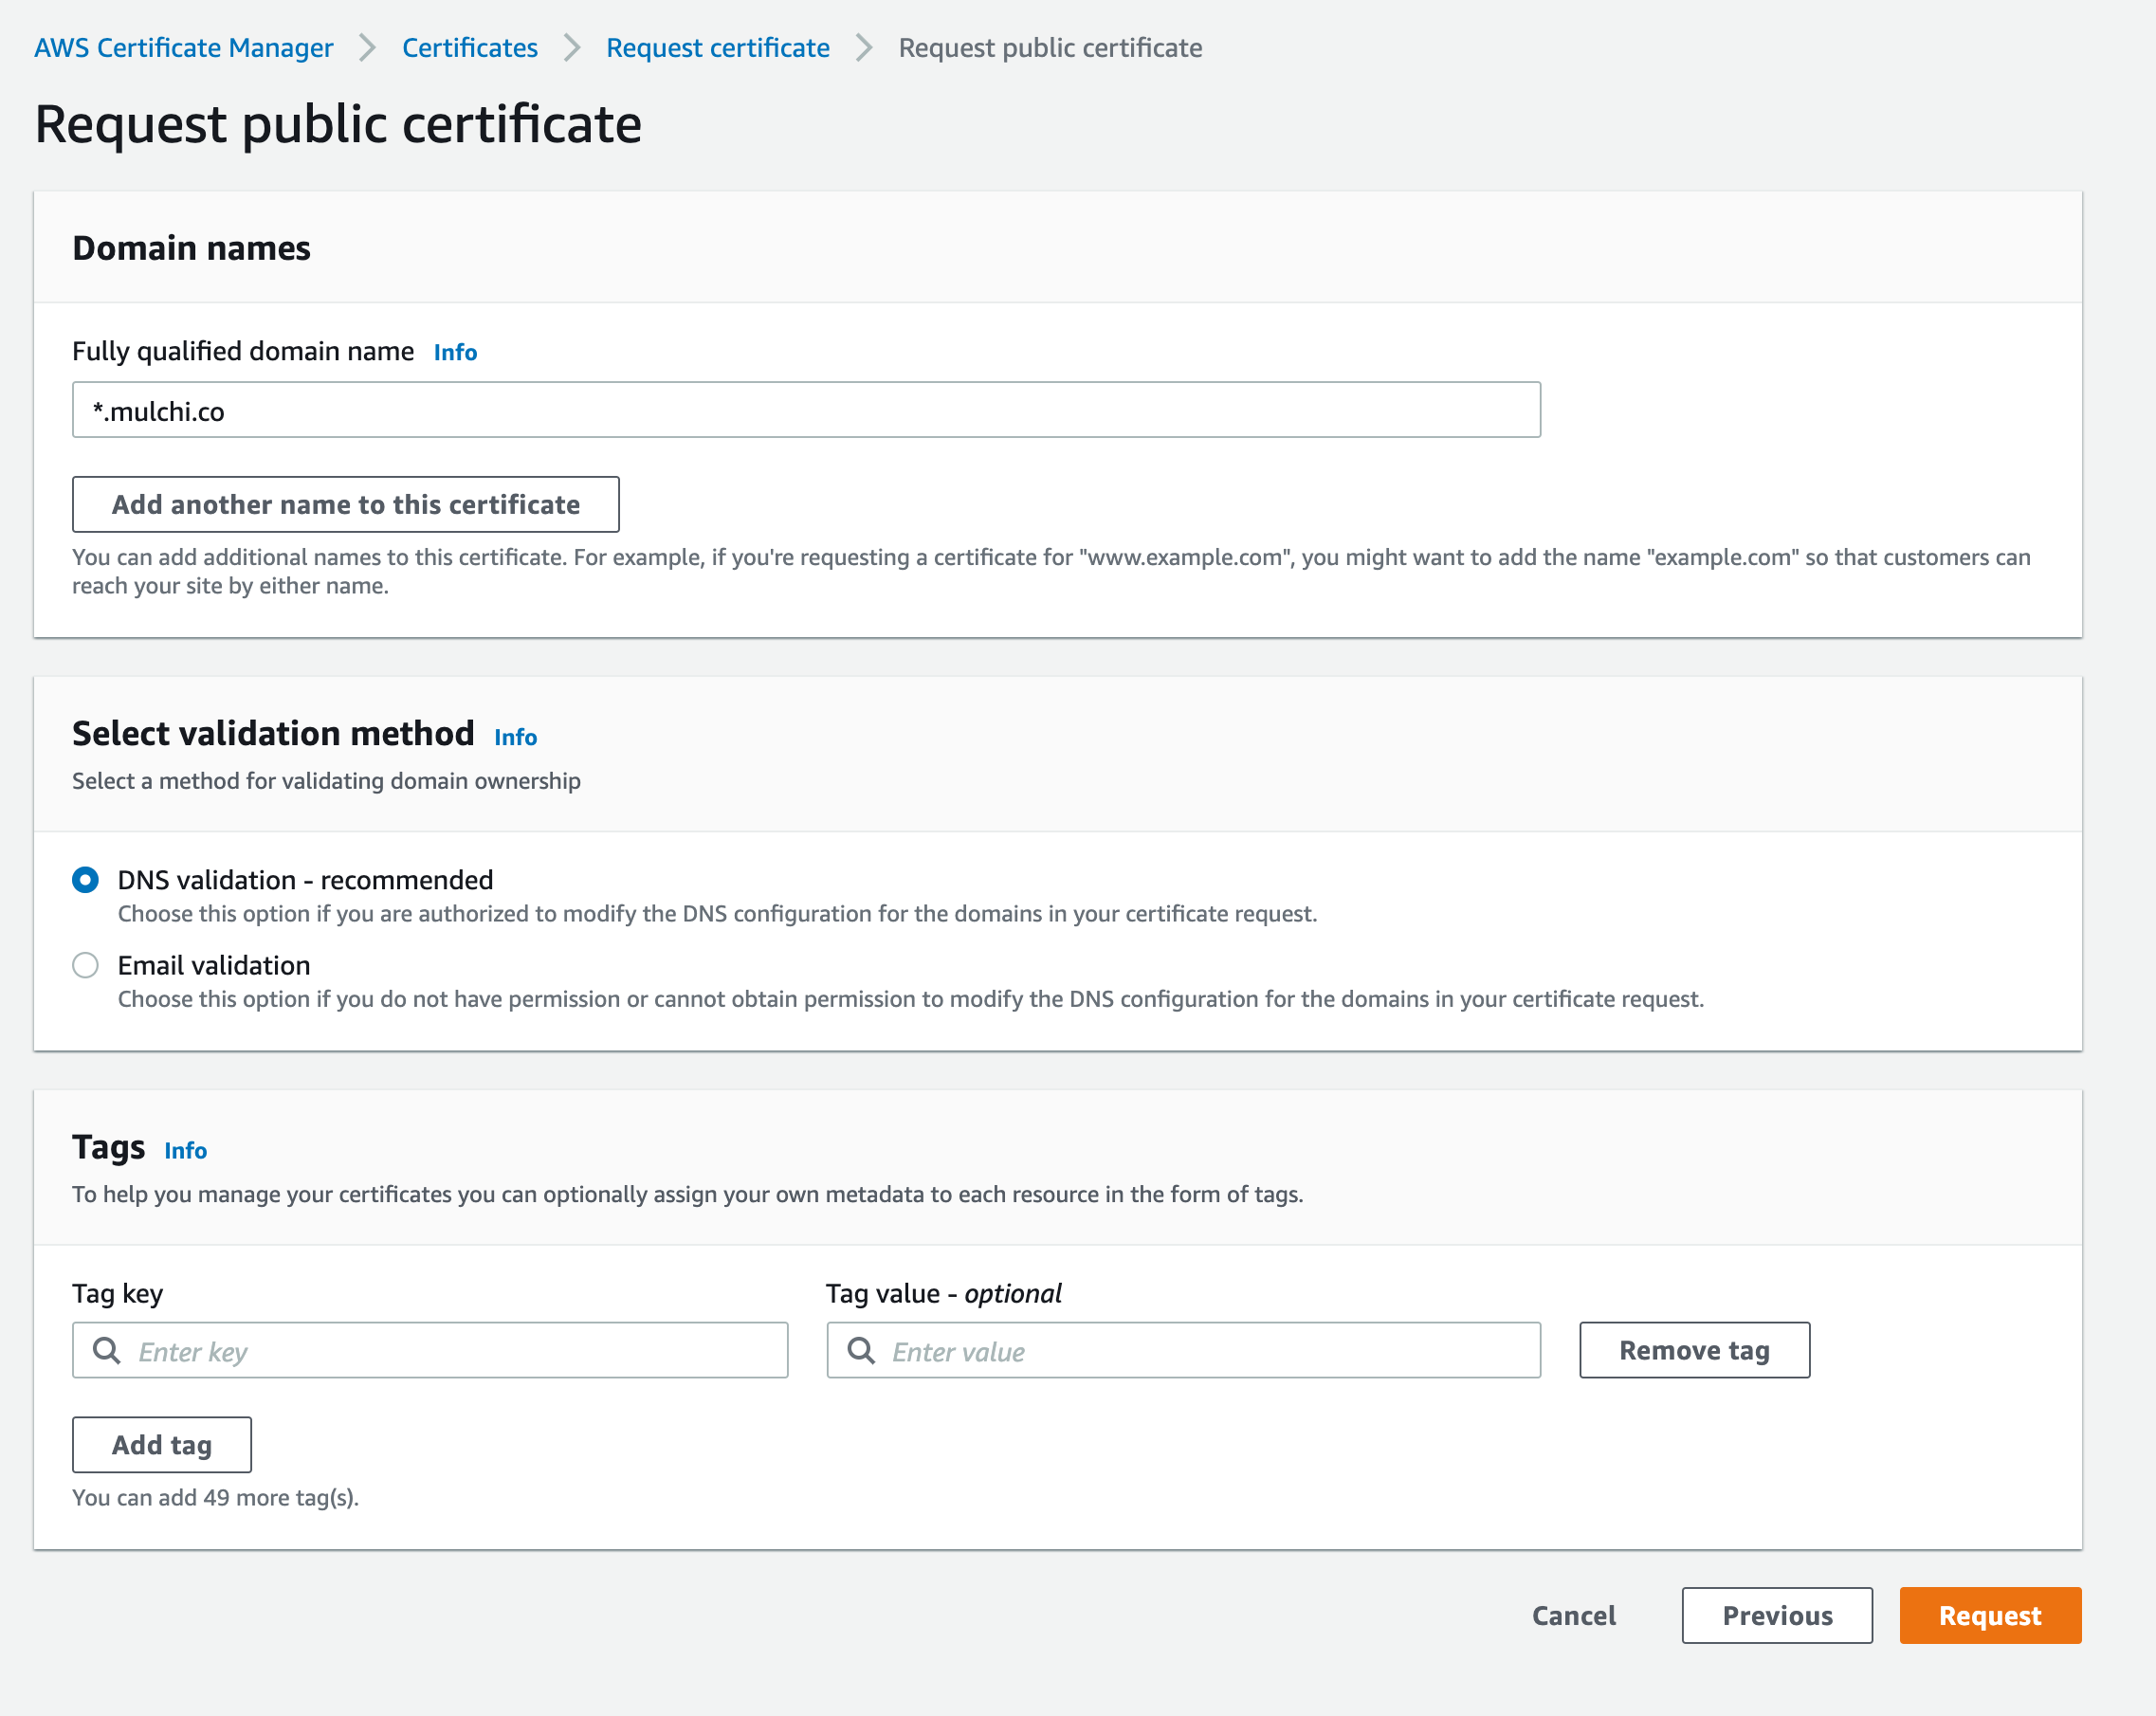Click the domain name input field
Image resolution: width=2156 pixels, height=1716 pixels.
coord(808,410)
